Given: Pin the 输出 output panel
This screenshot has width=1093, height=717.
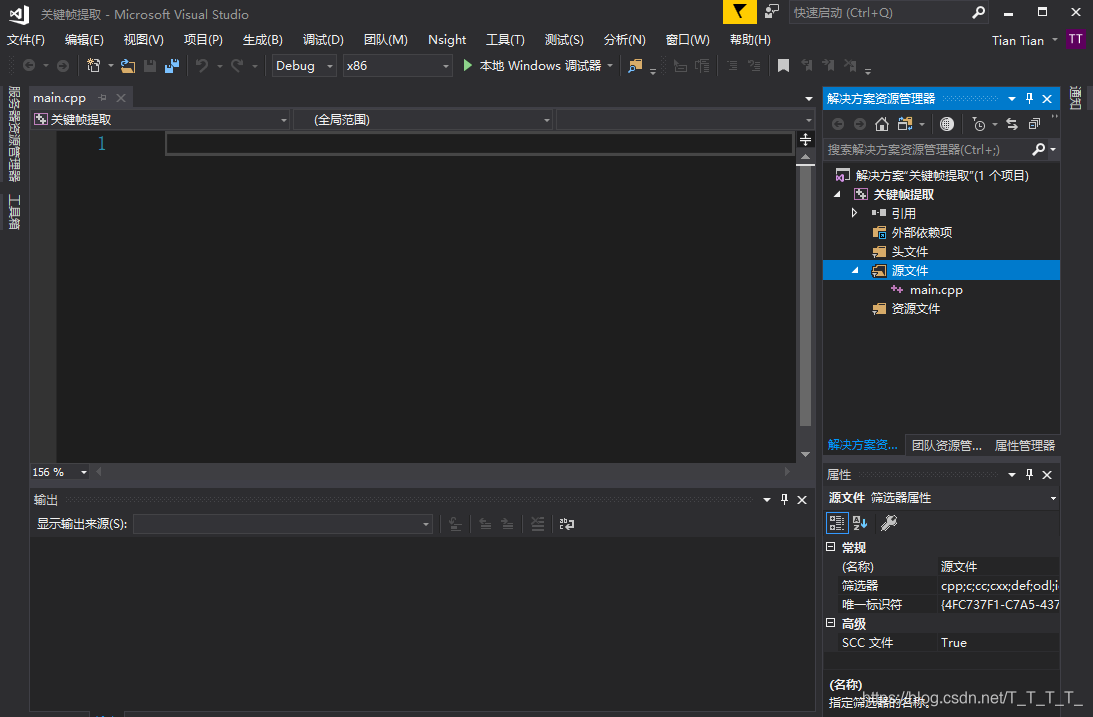Looking at the screenshot, I should coord(784,500).
